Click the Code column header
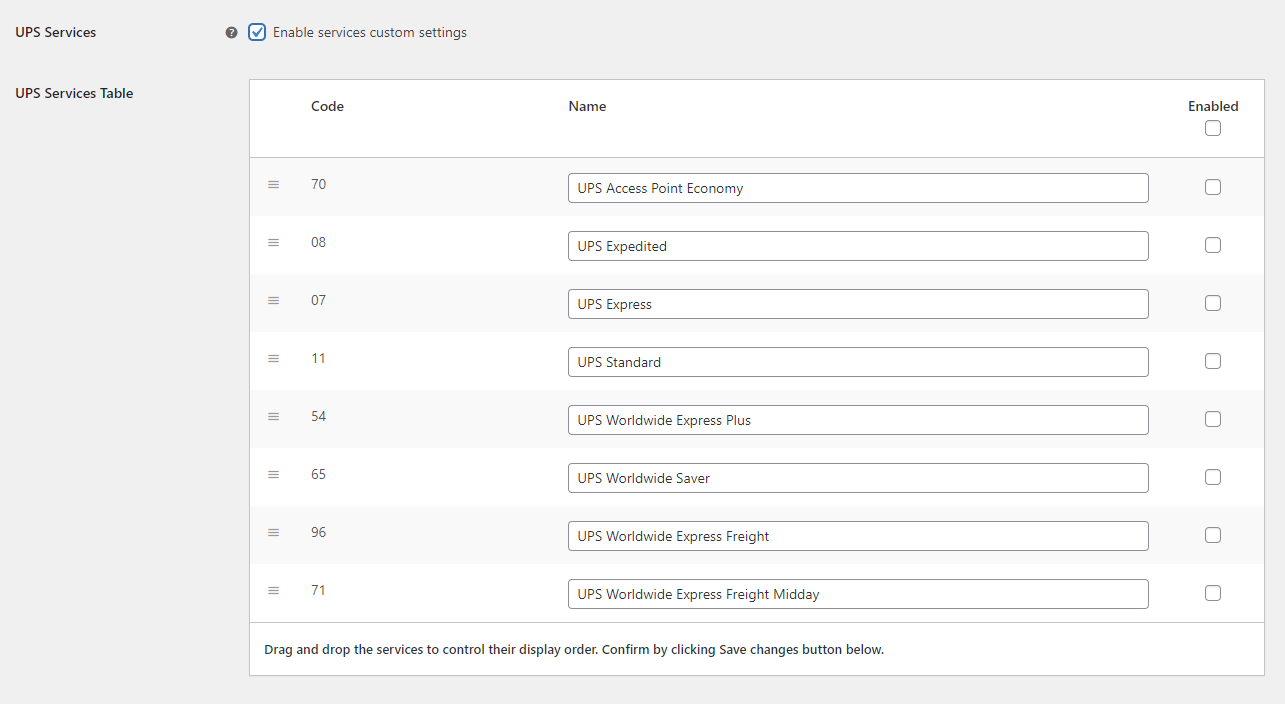The image size is (1285, 704). [327, 106]
